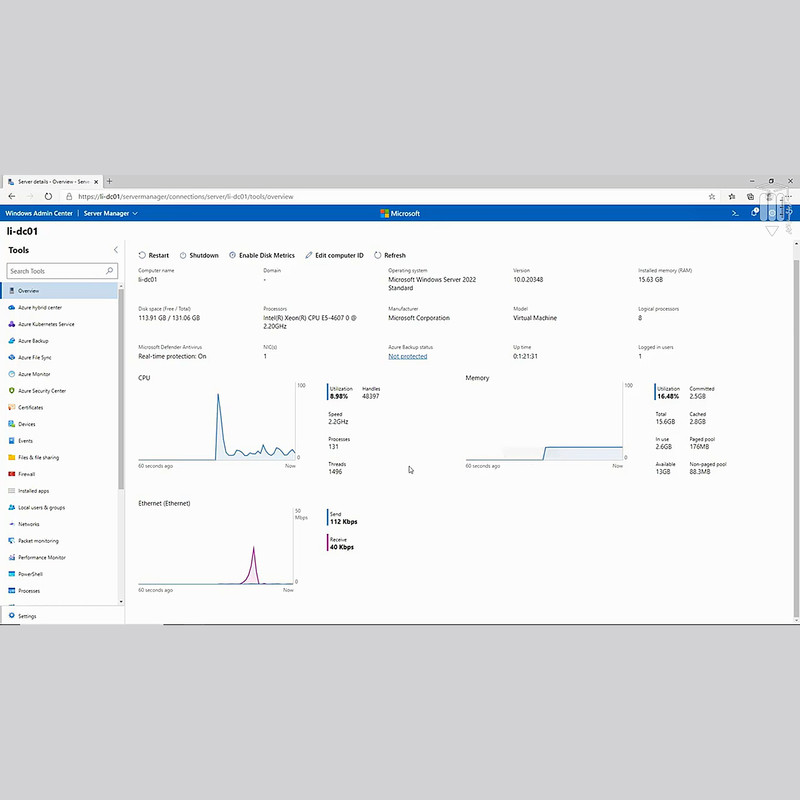Screen dimensions: 800x800
Task: Go to Windows Admin Center home
Action: (39, 213)
